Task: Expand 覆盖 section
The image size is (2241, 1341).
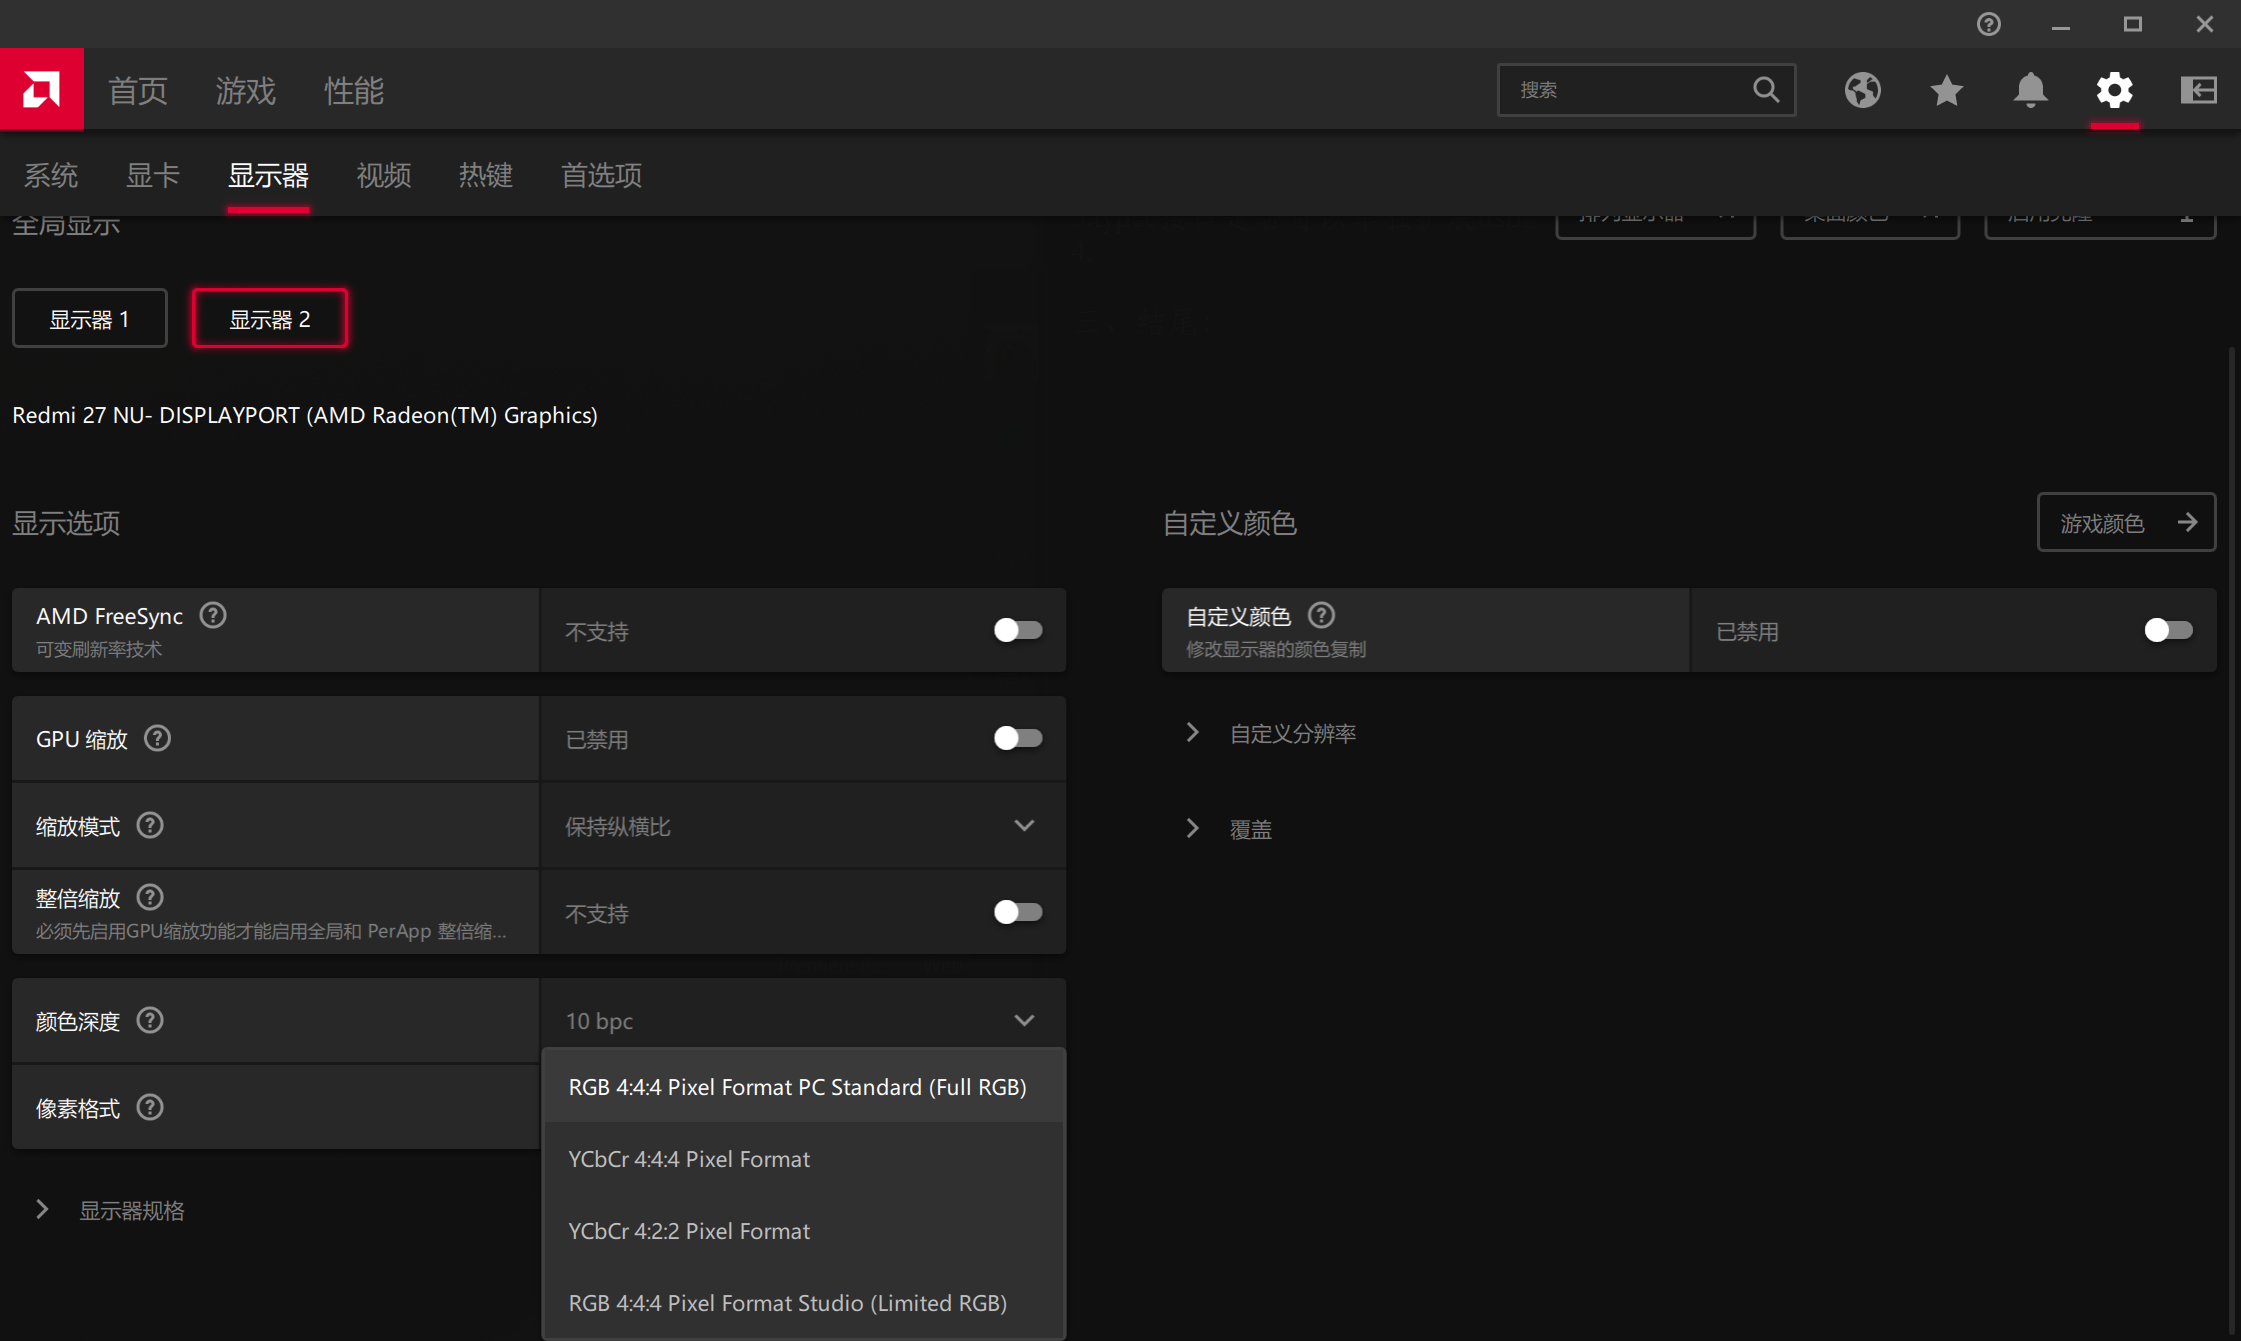Action: click(x=1228, y=829)
